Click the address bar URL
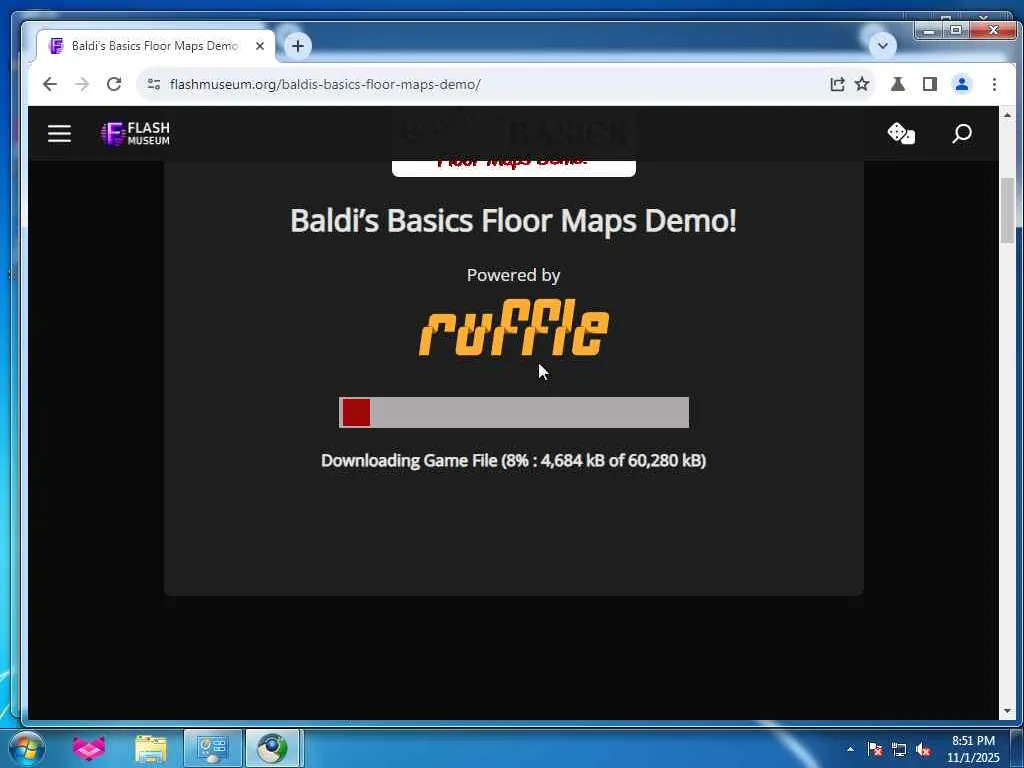Viewport: 1024px width, 768px height. tap(325, 84)
